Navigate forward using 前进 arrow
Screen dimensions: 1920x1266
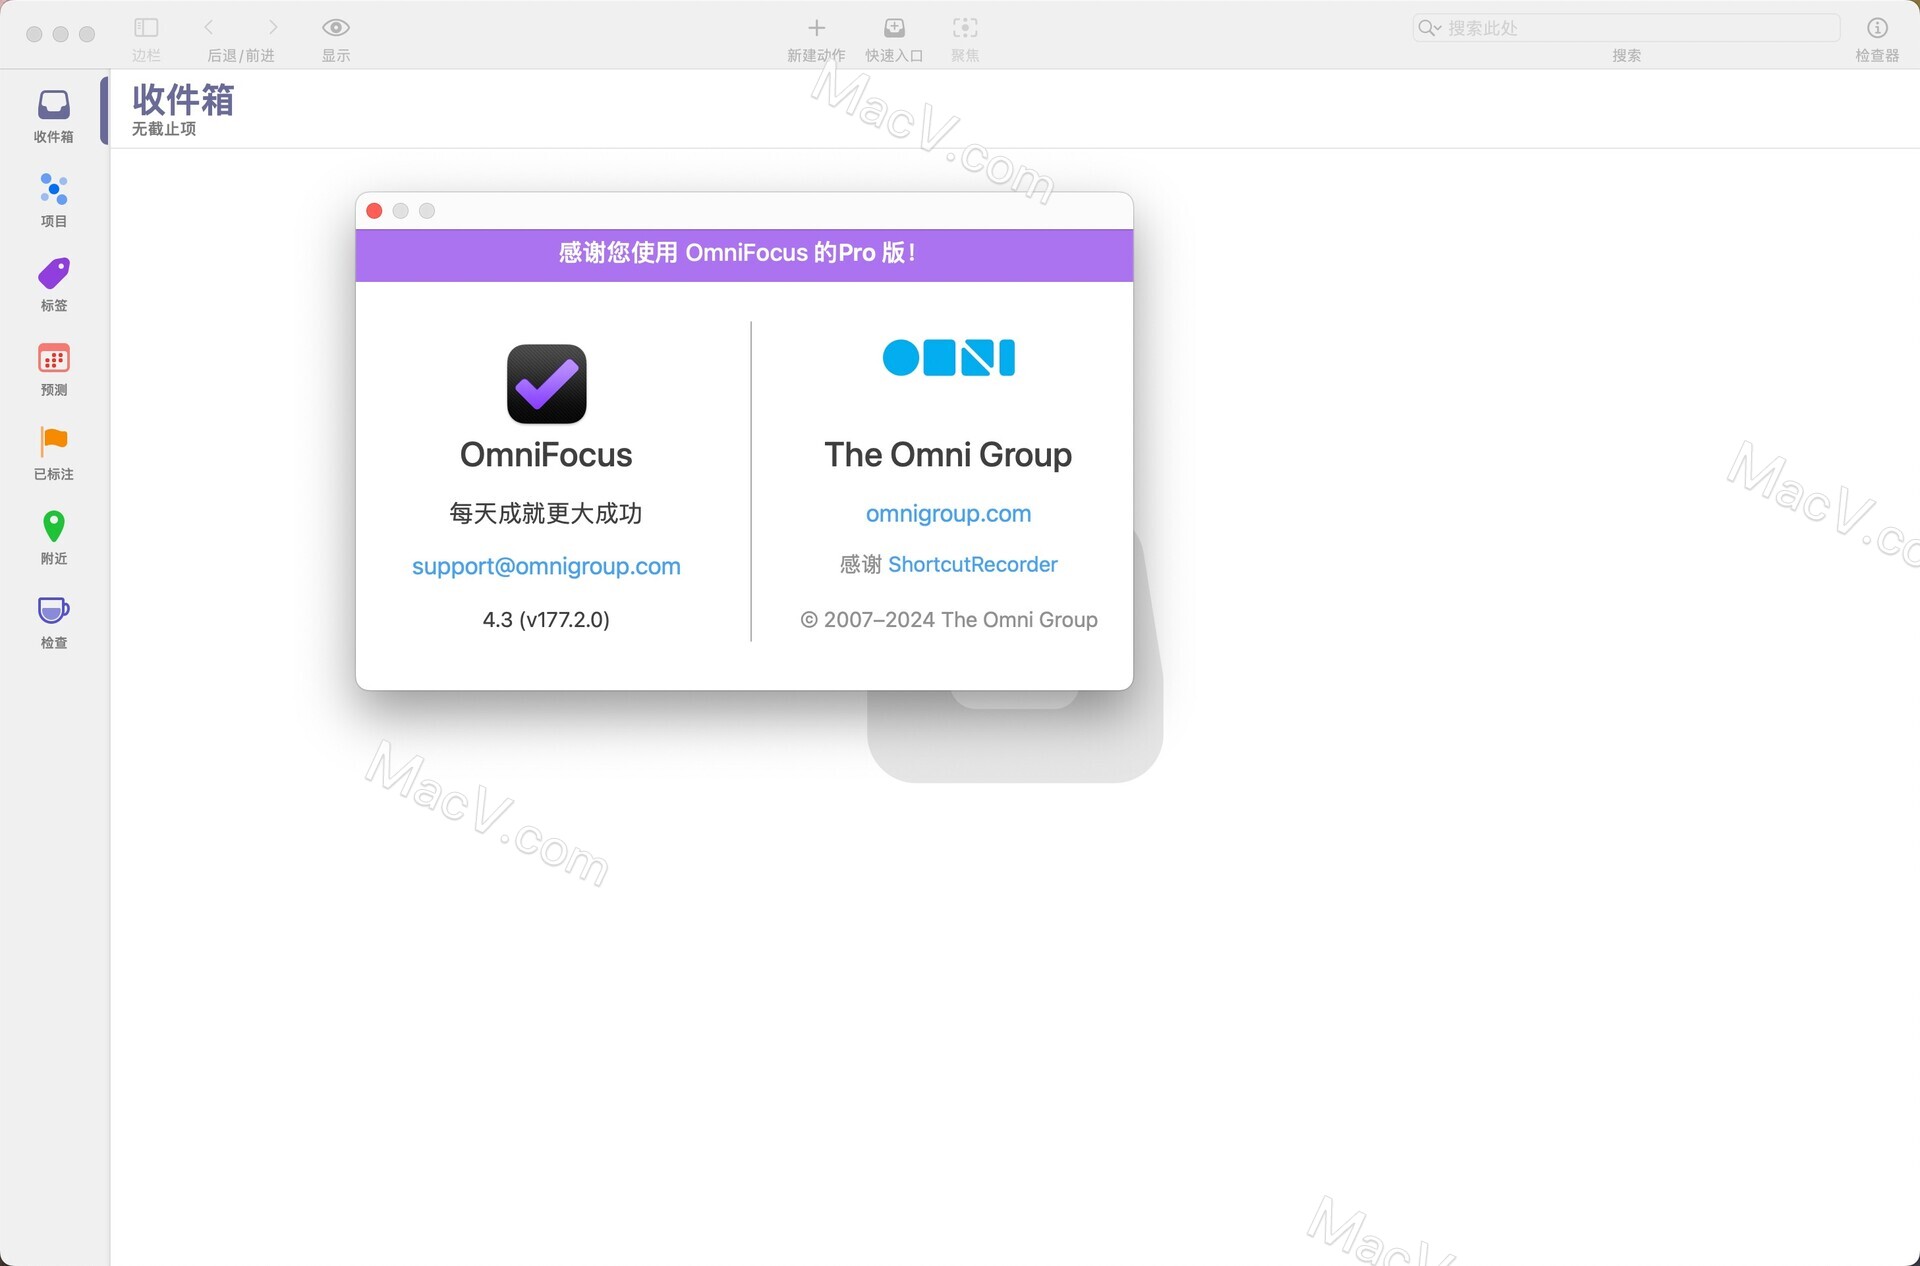click(274, 28)
